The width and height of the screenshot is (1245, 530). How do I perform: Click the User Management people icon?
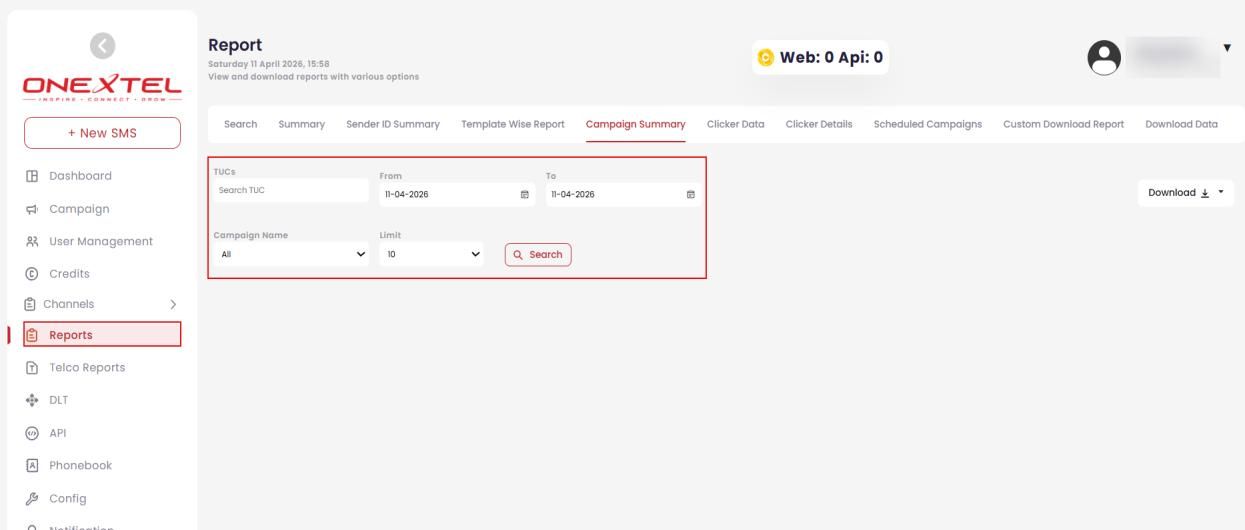tap(31, 242)
